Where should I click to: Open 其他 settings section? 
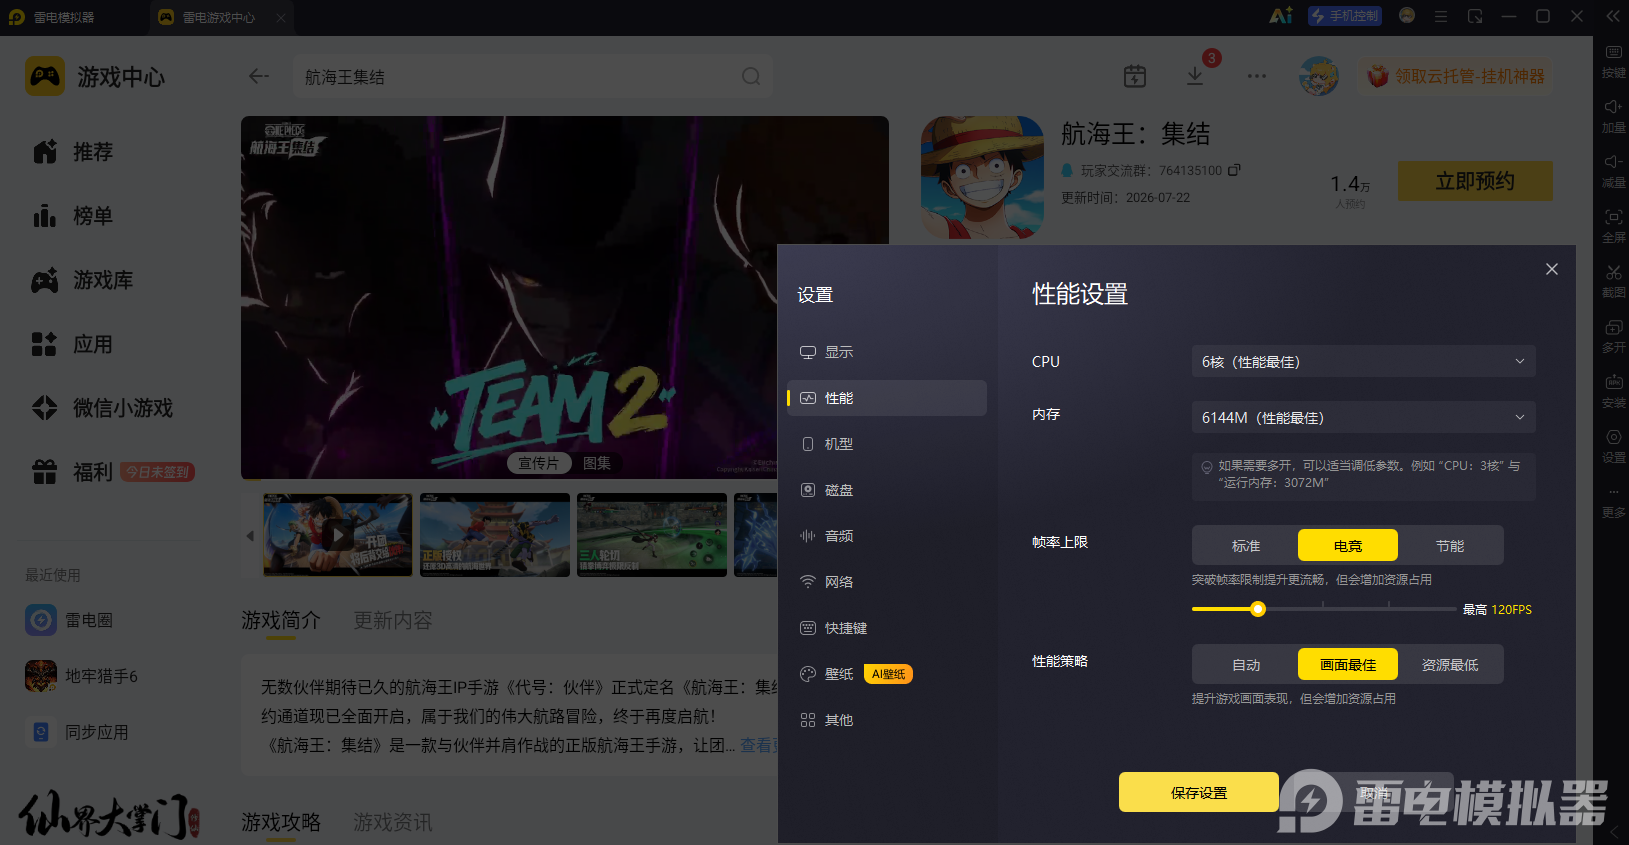click(887, 720)
